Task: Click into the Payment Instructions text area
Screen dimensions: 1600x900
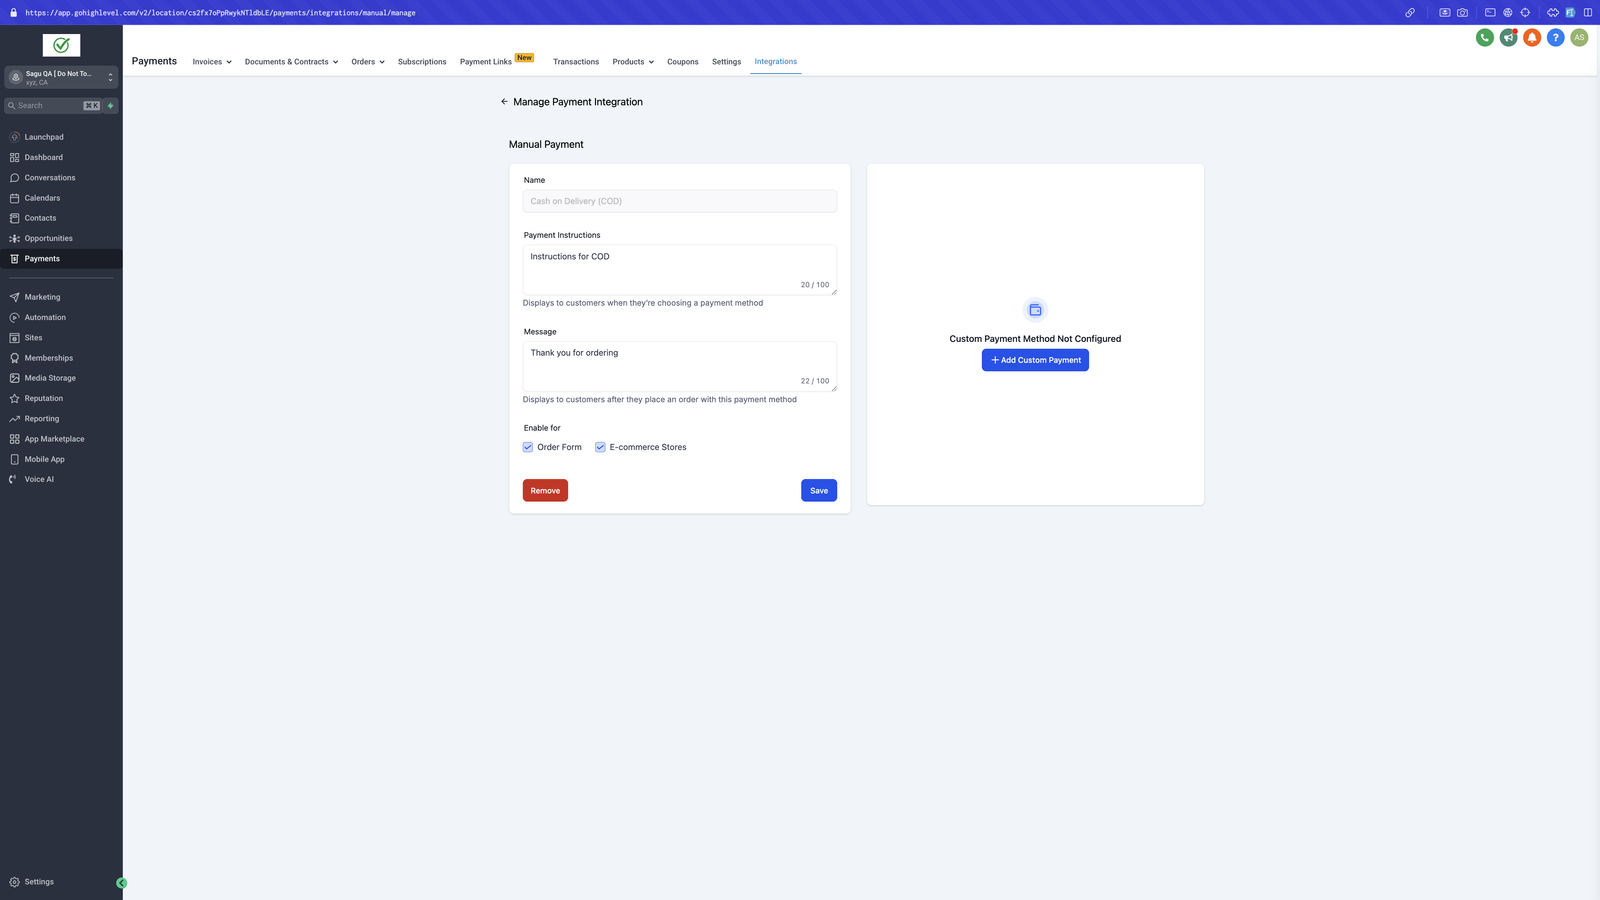Action: (679, 268)
